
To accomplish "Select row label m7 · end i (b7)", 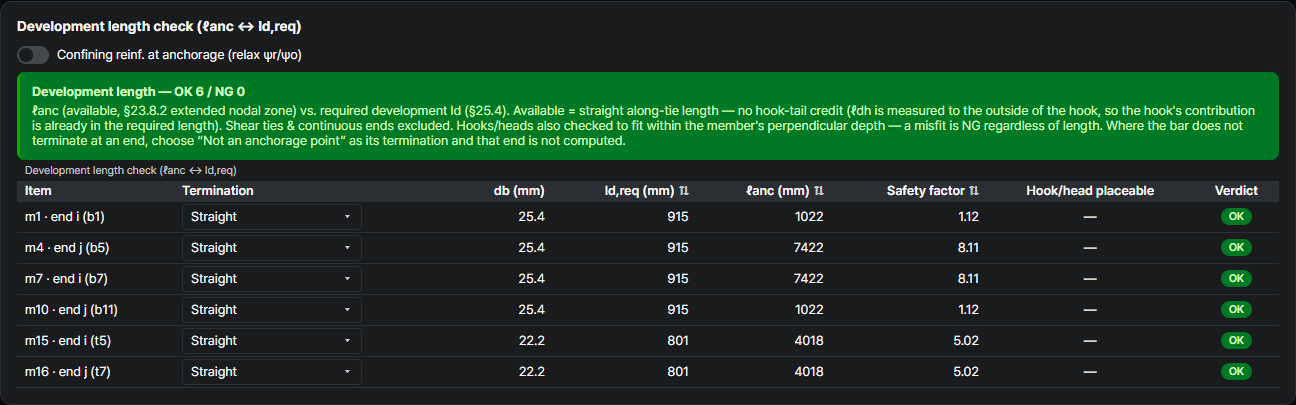I will 66,279.
